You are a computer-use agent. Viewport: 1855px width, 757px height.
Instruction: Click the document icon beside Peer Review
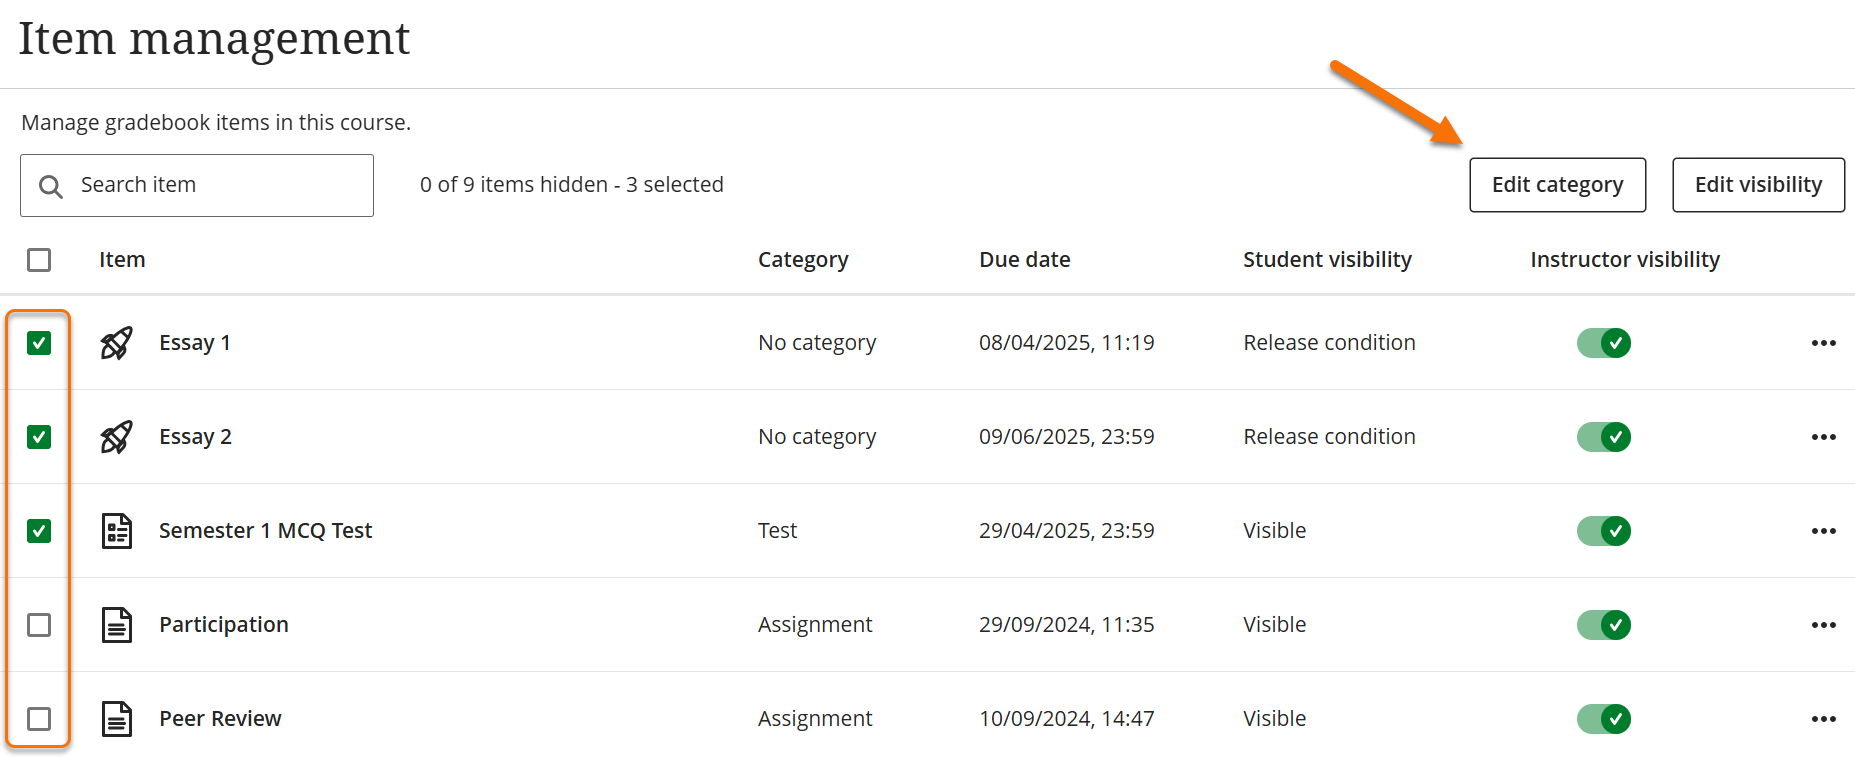[117, 719]
